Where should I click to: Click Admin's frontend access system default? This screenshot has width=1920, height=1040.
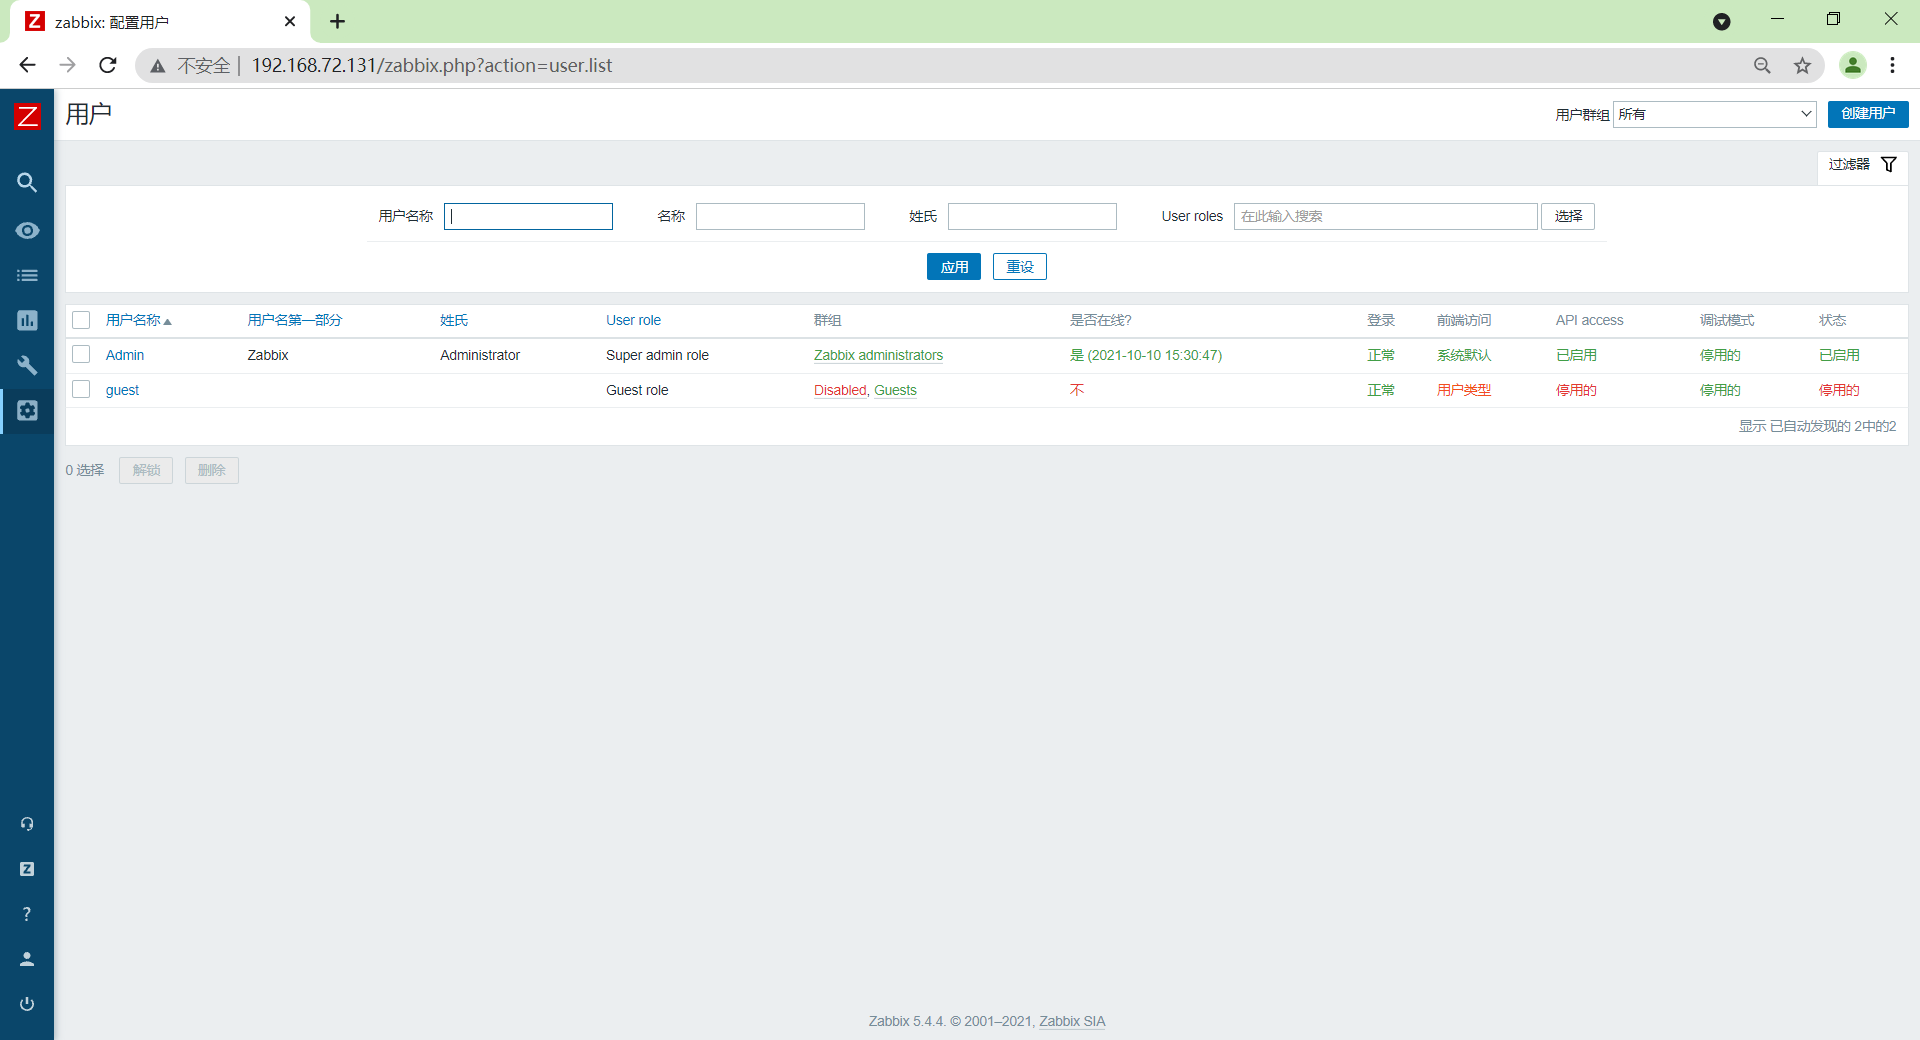click(1464, 355)
